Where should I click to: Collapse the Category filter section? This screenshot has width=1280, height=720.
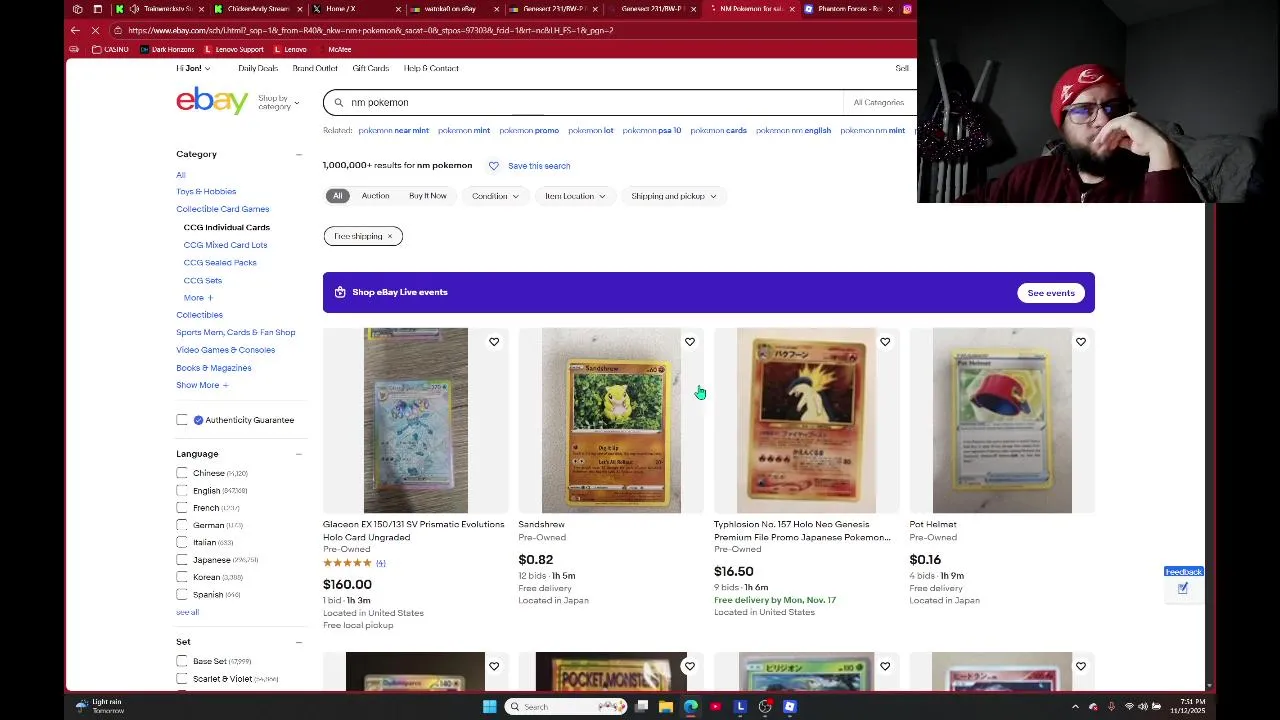[298, 154]
